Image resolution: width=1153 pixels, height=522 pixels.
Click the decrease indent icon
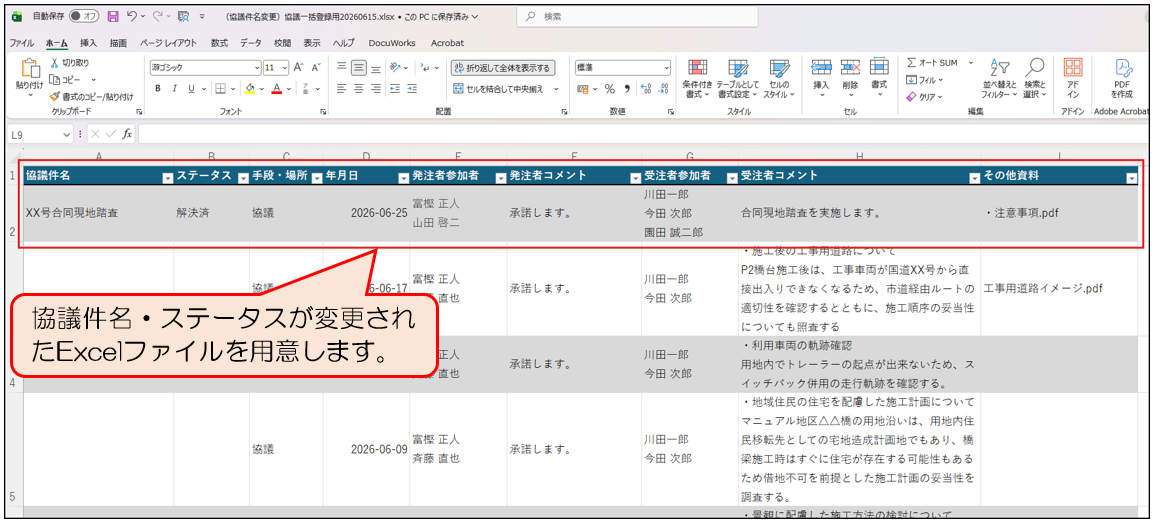point(394,88)
